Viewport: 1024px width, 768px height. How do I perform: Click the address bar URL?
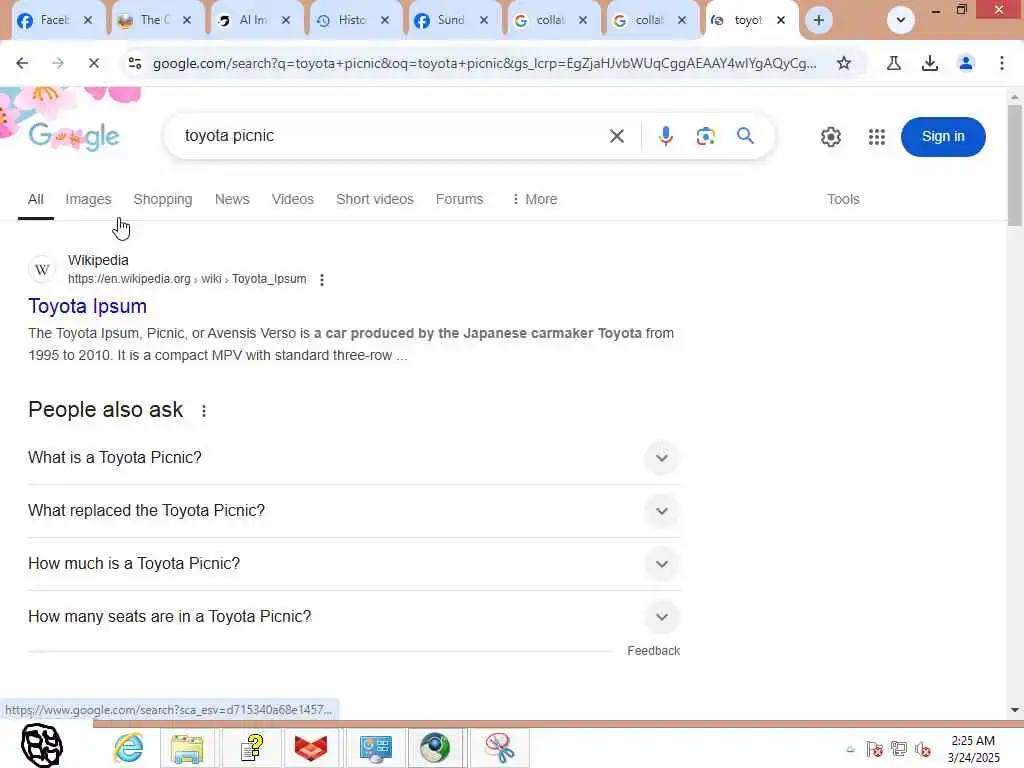(x=484, y=63)
